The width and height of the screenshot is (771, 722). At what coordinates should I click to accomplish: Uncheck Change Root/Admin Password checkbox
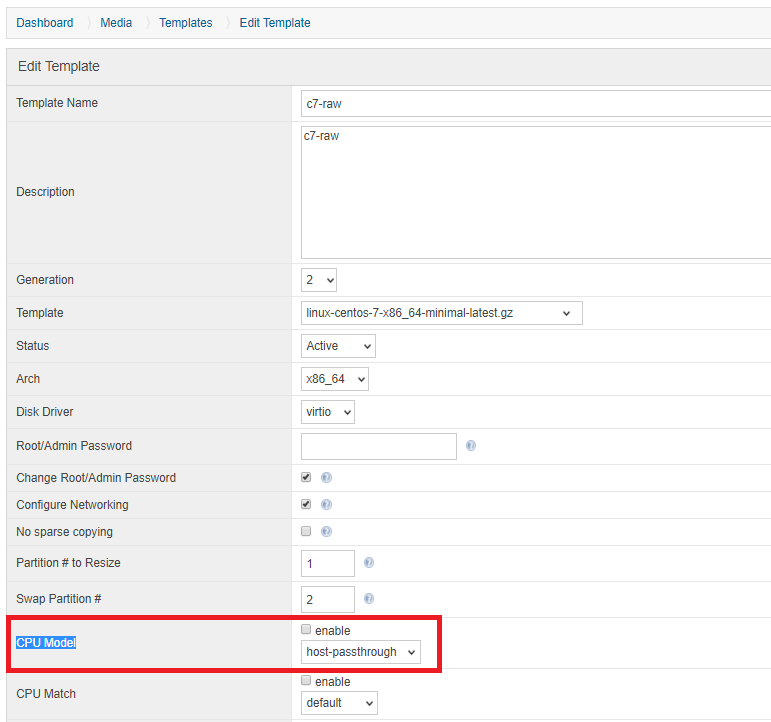(x=306, y=478)
